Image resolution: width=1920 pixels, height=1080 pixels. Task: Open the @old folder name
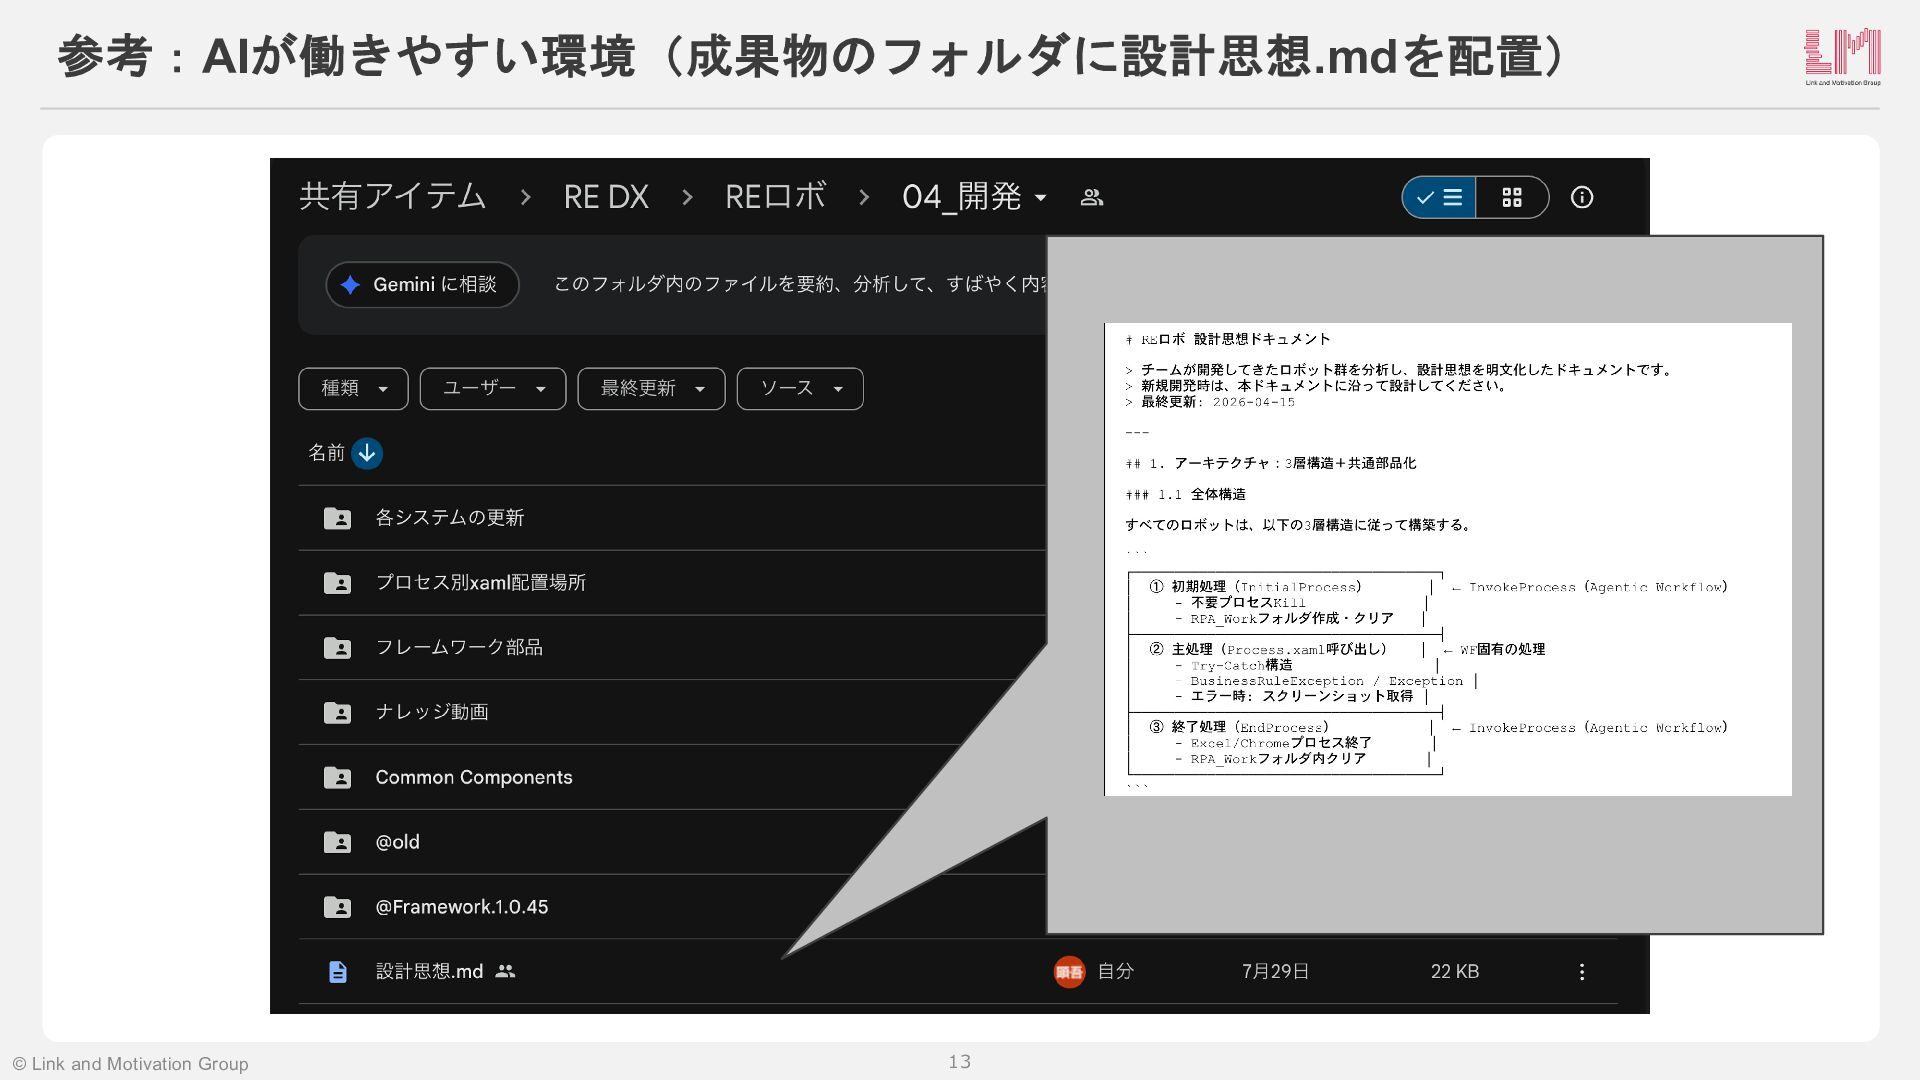[x=398, y=843]
